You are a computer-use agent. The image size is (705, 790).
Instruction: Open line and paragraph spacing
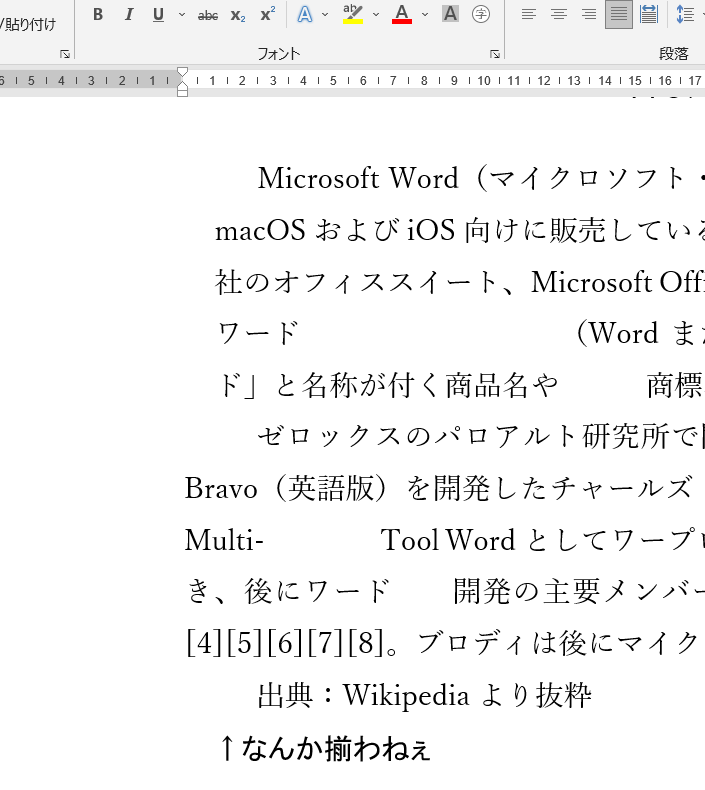(685, 14)
